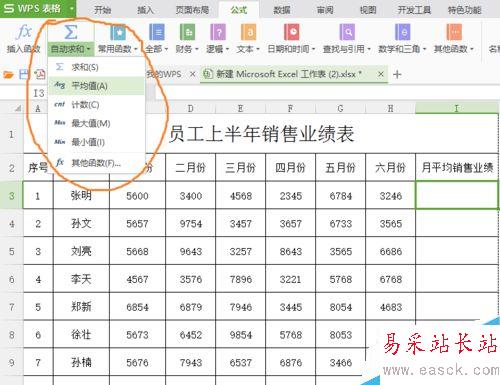Switch to the 我的WPS document tab
The height and width of the screenshot is (385, 500).
pos(164,74)
